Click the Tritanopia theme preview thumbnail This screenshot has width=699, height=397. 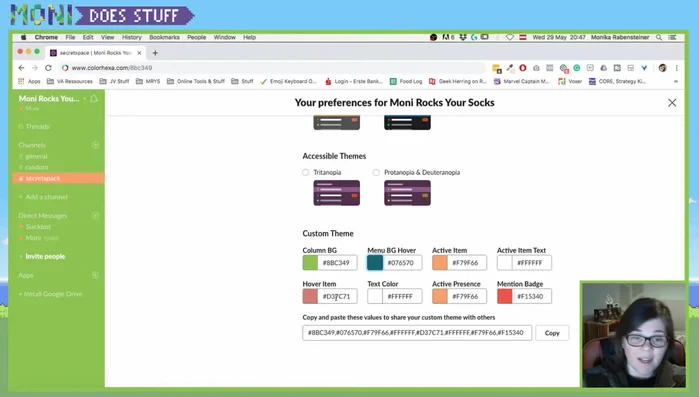pos(337,193)
